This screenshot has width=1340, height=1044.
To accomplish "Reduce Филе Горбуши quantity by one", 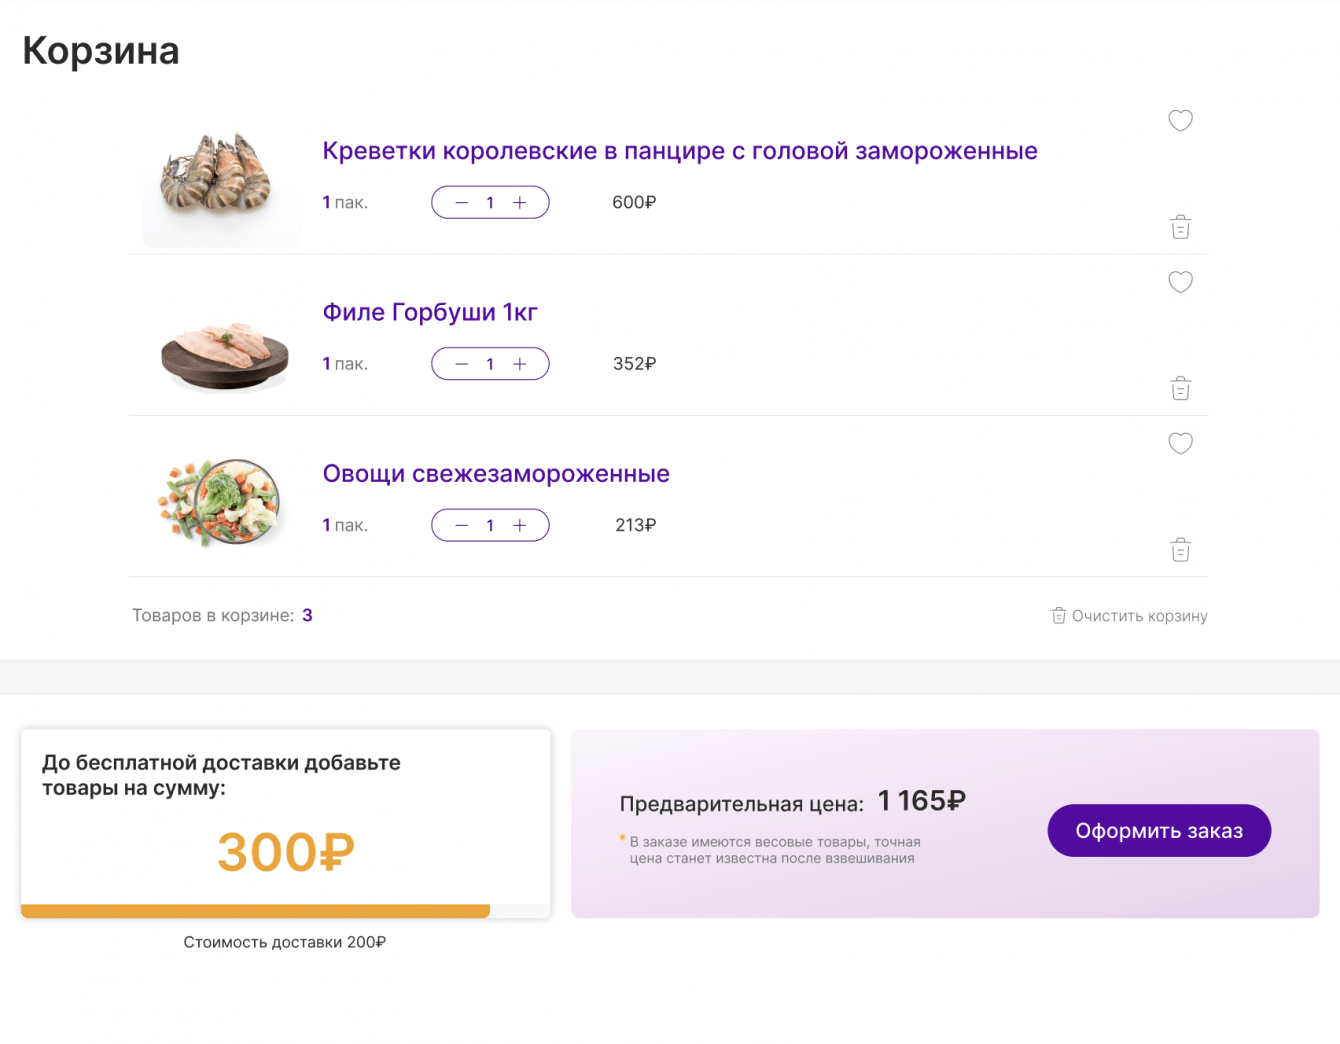I will pos(461,364).
